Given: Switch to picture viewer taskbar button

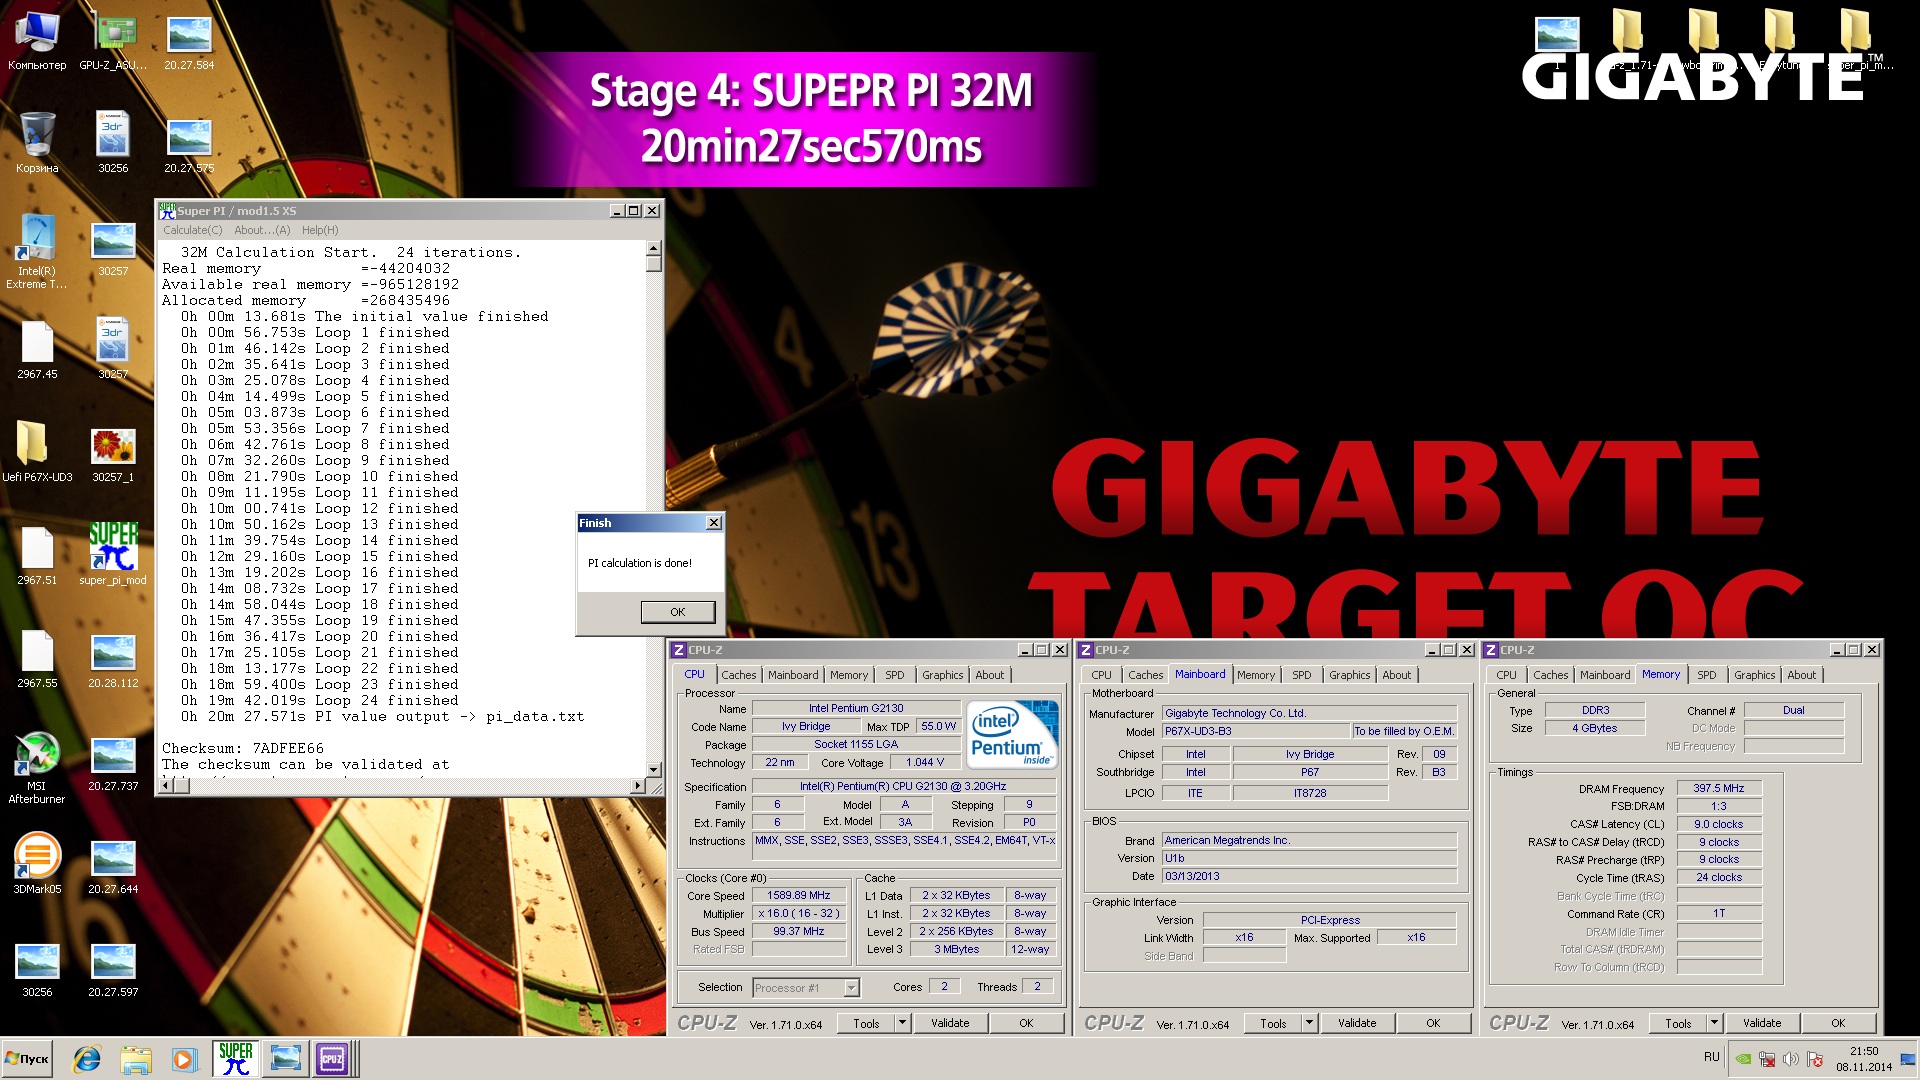Looking at the screenshot, I should coord(285,1059).
